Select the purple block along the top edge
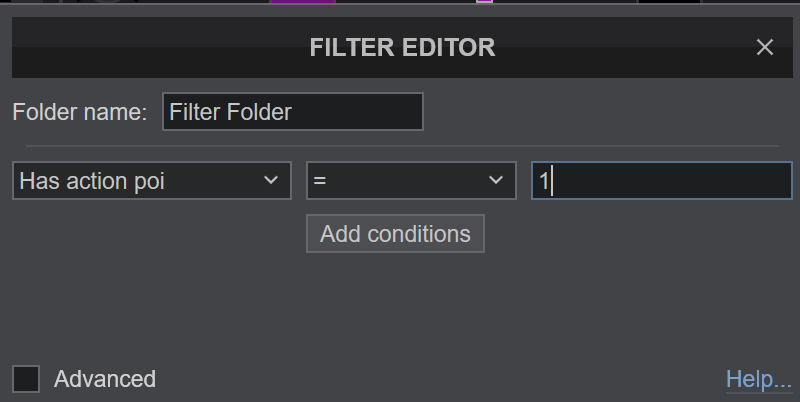The width and height of the screenshot is (800, 402). click(x=302, y=2)
